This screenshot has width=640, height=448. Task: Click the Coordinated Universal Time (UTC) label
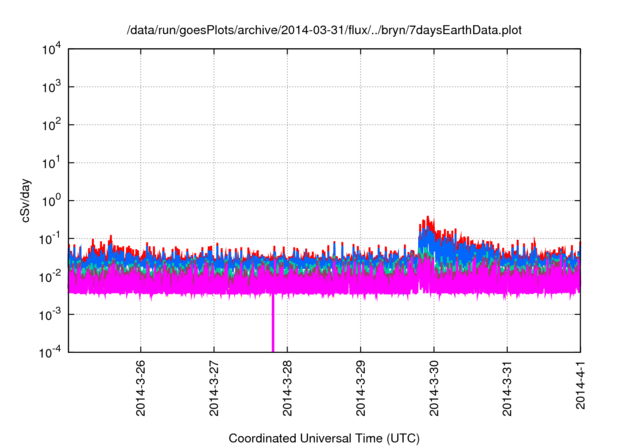click(x=324, y=439)
